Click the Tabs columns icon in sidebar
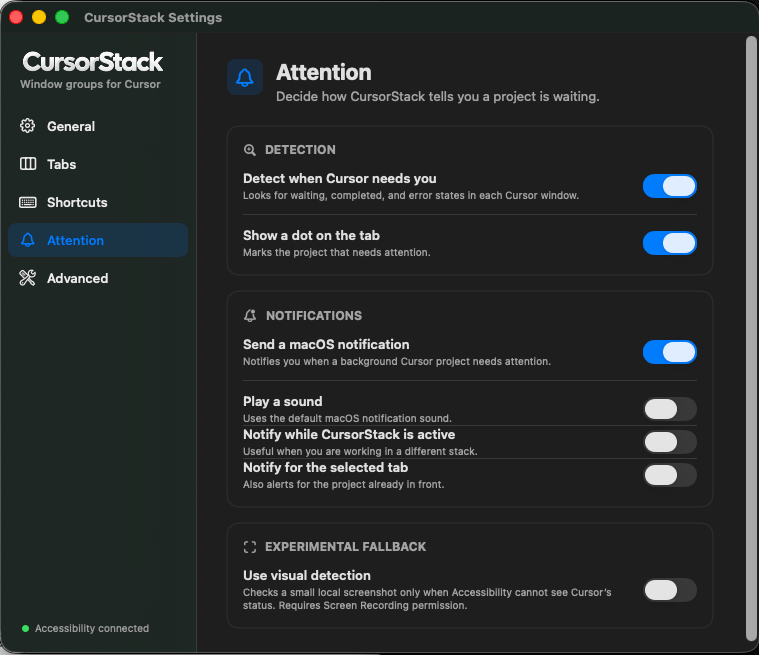This screenshot has width=759, height=655. coord(28,164)
